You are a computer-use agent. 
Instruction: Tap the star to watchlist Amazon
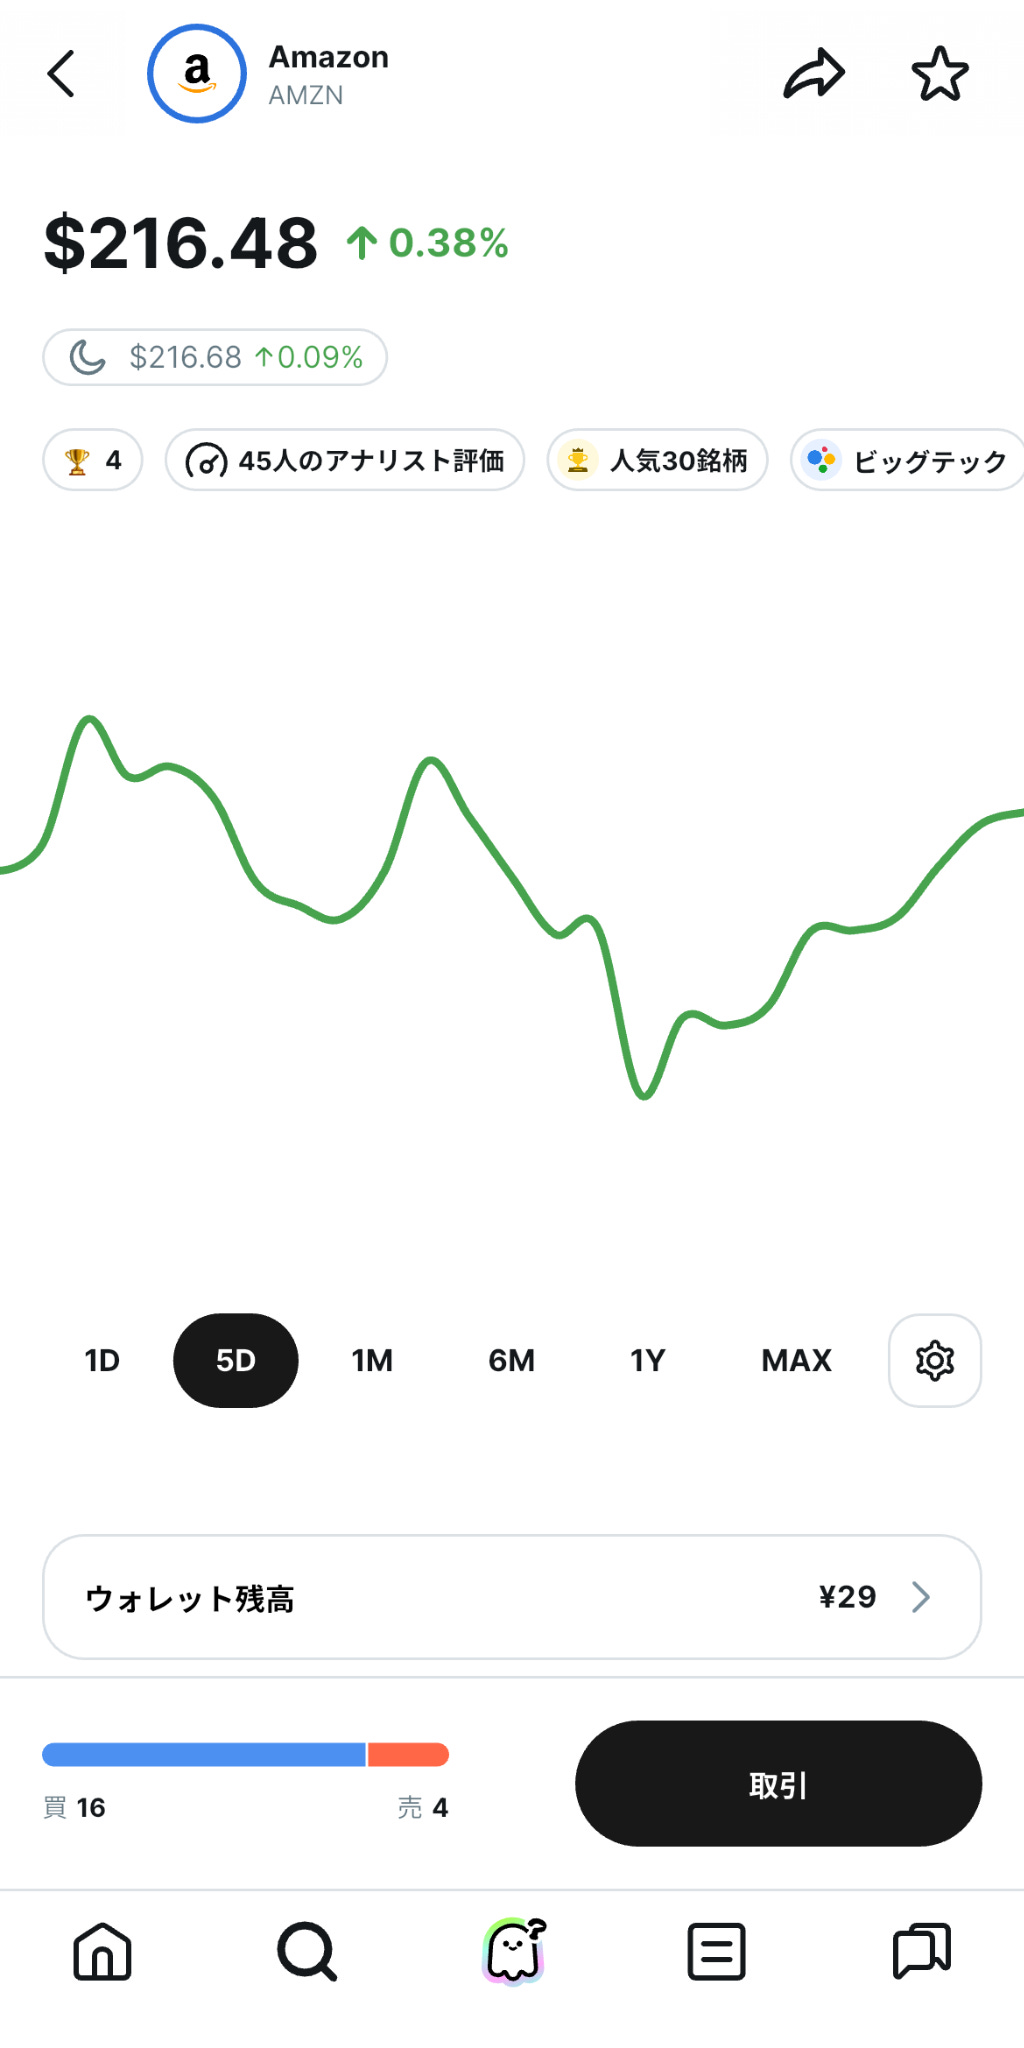tap(938, 73)
